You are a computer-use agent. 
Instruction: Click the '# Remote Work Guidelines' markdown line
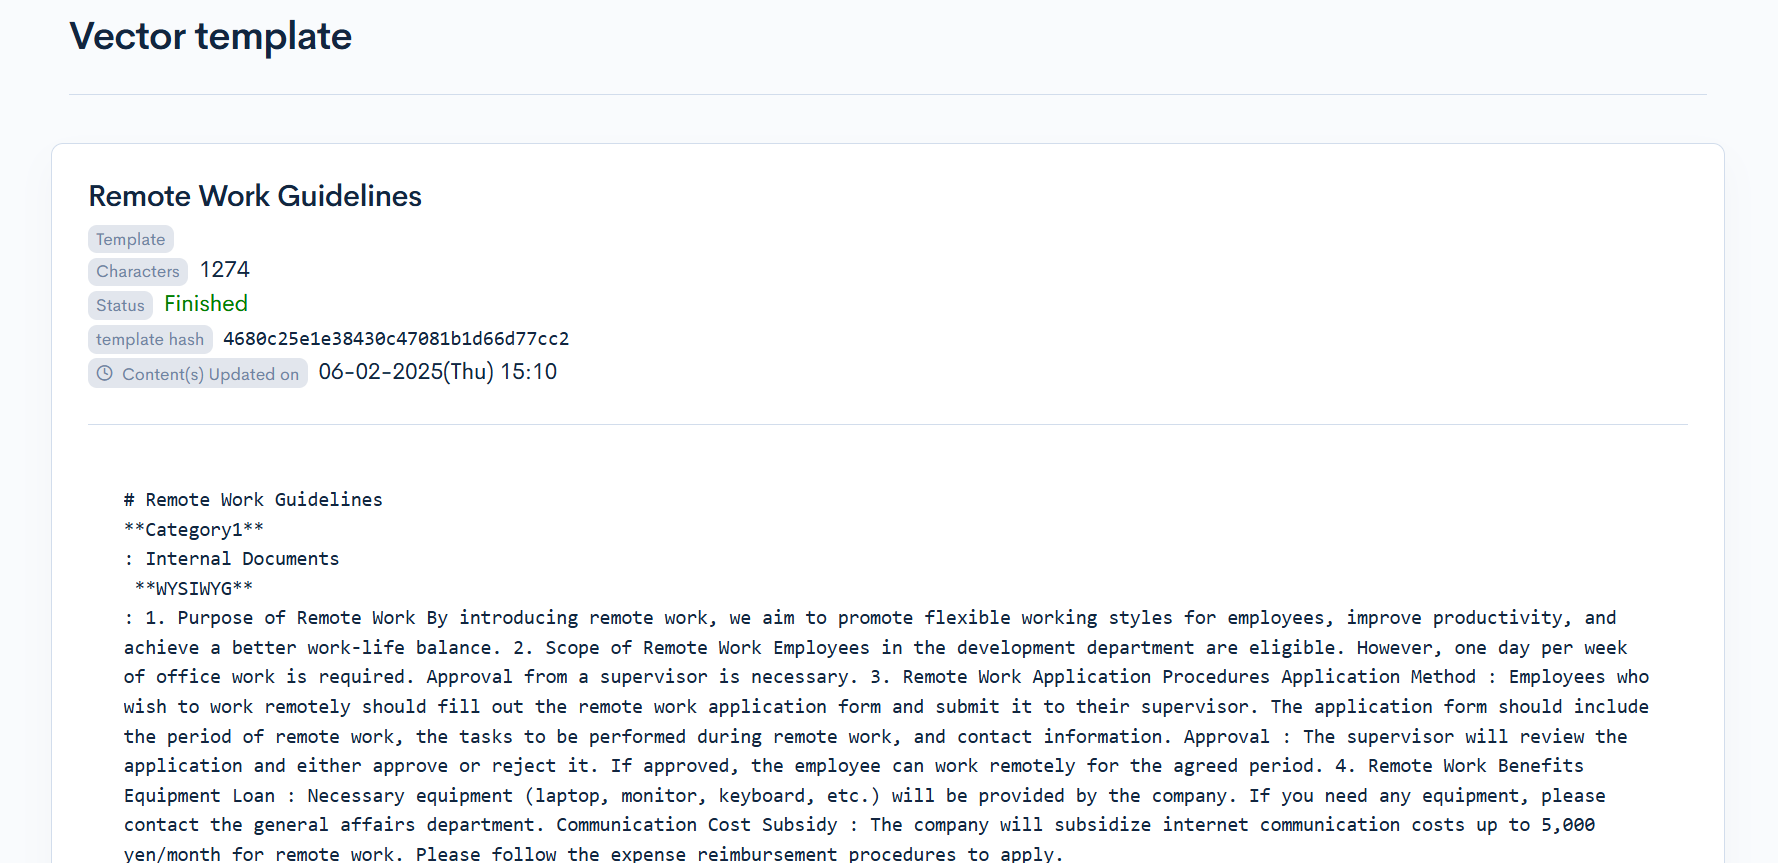253,499
